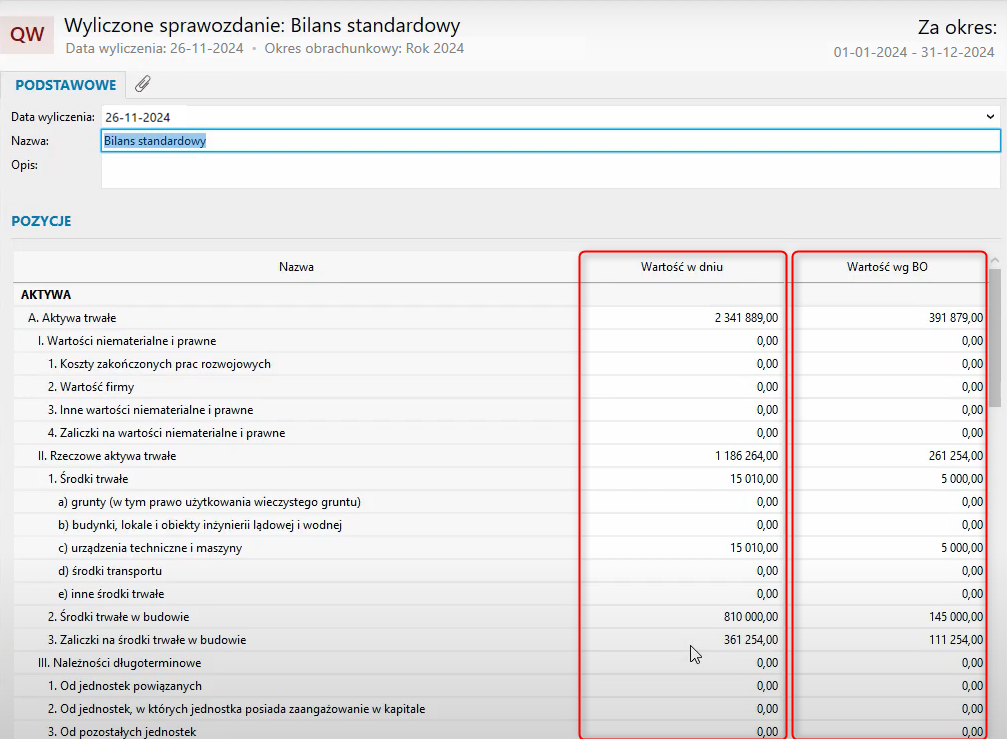This screenshot has width=1007, height=739.
Task: Click value 2 341 889,00 for Aktywa trwałe
Action: click(x=746, y=318)
